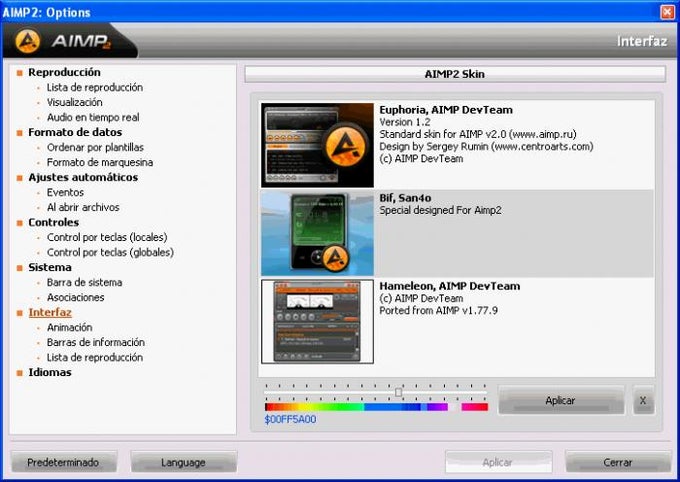
Task: Open the Idiomas section
Action: pyautogui.click(x=50, y=372)
